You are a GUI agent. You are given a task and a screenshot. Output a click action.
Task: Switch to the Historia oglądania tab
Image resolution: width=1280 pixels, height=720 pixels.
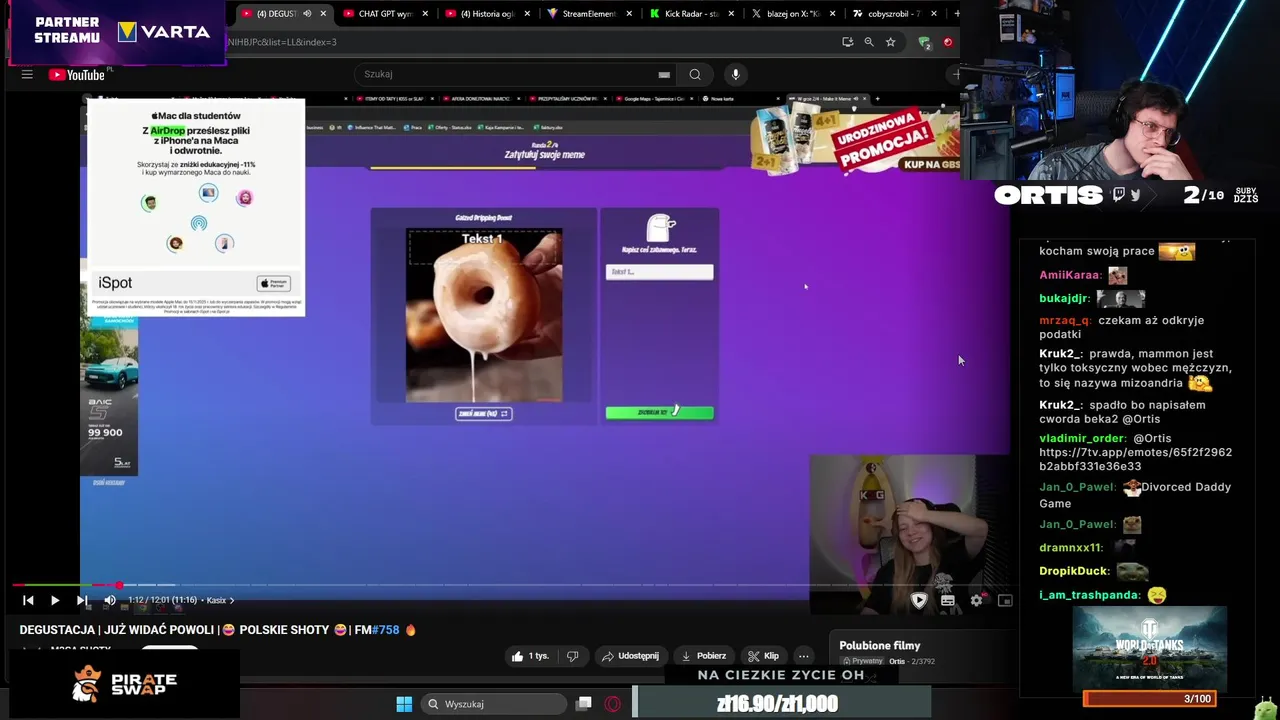[487, 14]
